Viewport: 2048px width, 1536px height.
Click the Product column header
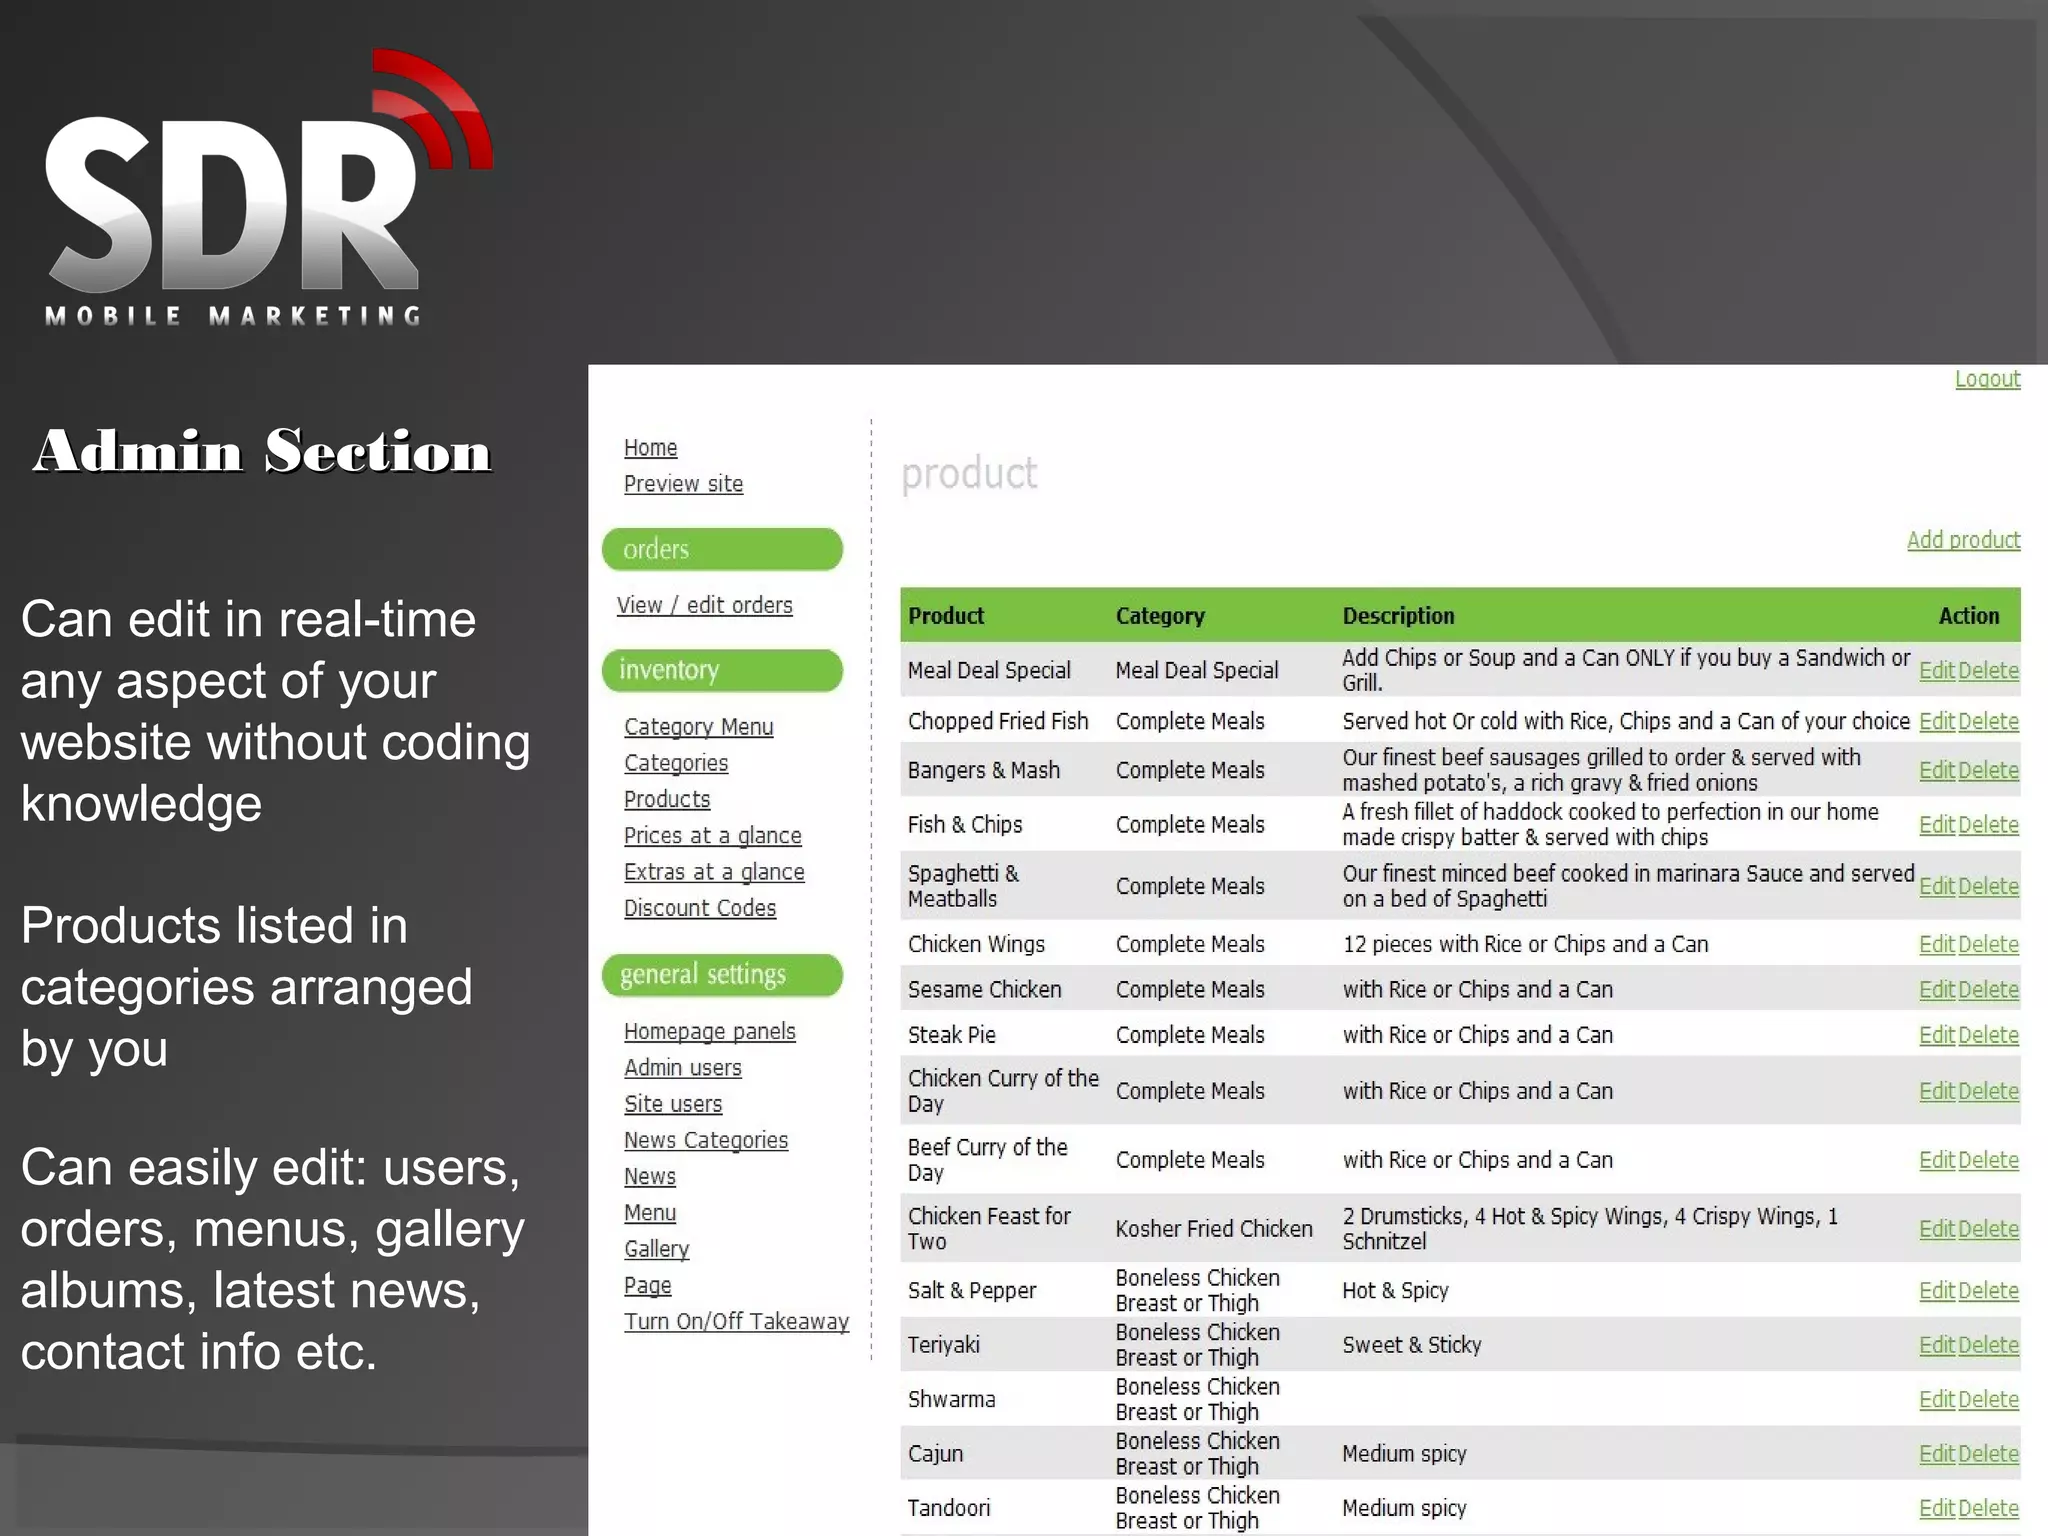[x=946, y=616]
